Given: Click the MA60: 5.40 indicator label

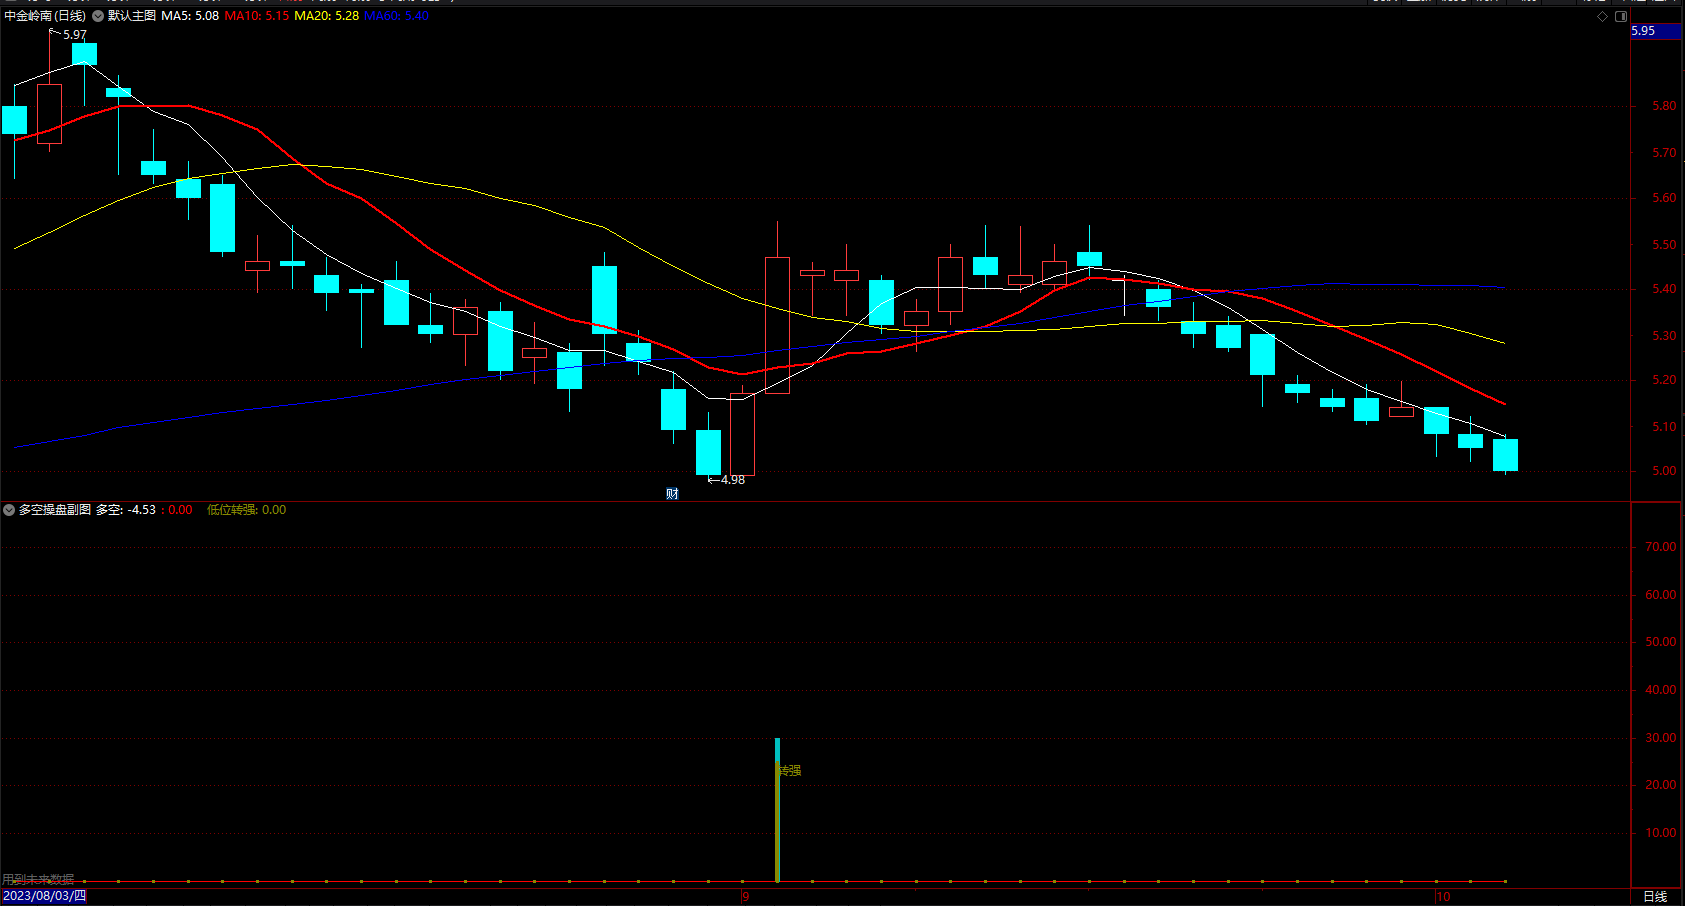Looking at the screenshot, I should 397,16.
